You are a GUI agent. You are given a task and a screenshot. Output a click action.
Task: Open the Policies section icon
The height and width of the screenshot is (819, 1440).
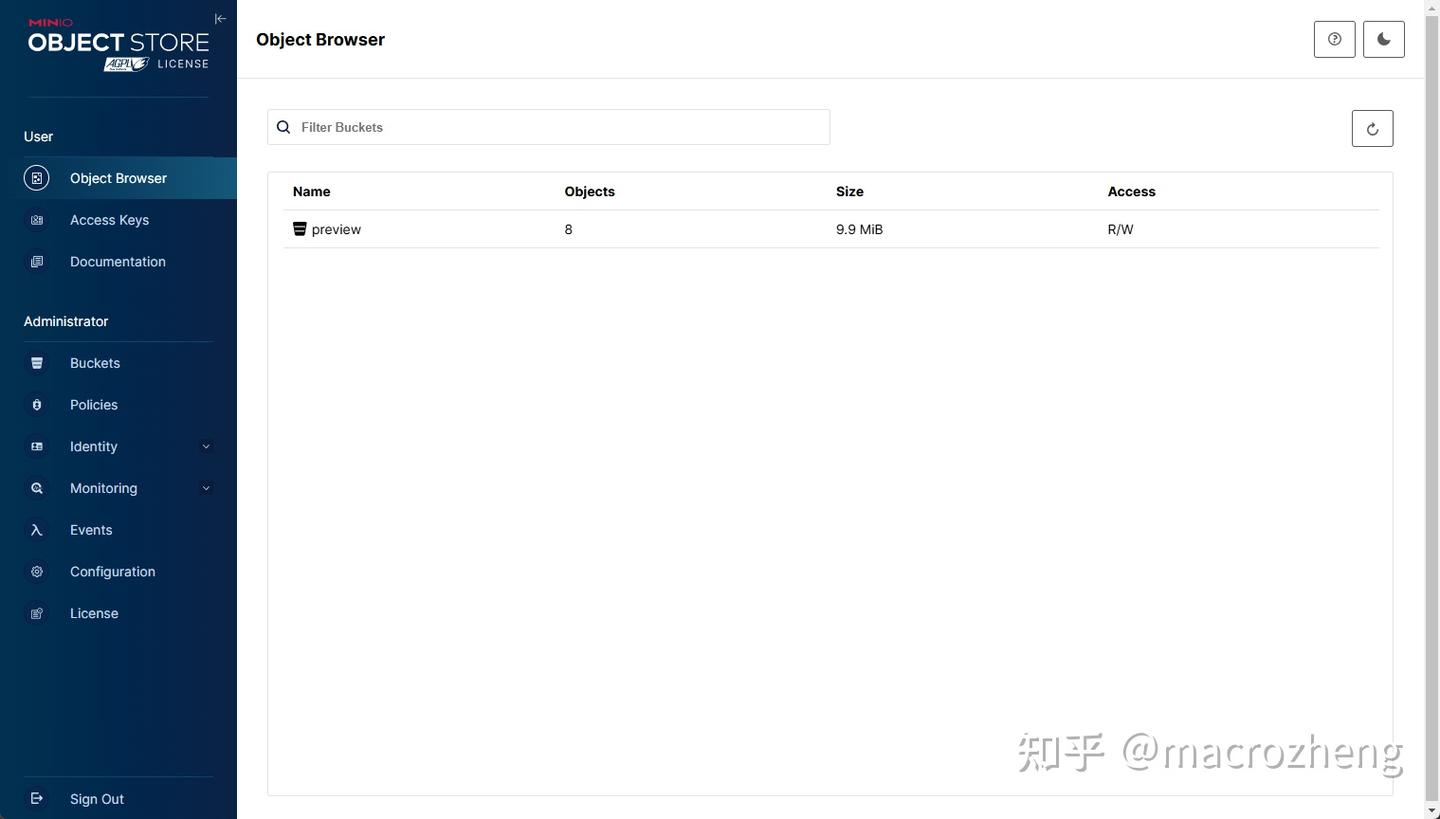tap(37, 404)
